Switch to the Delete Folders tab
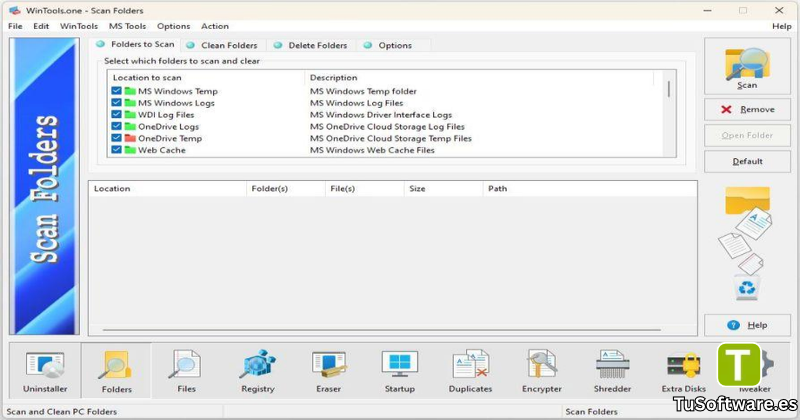This screenshot has height=420, width=800. click(x=311, y=45)
